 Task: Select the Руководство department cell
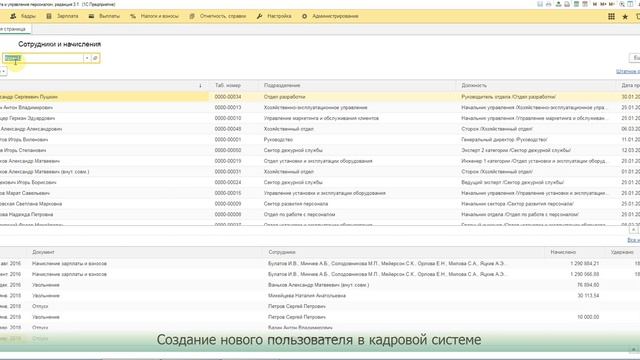click(278, 139)
